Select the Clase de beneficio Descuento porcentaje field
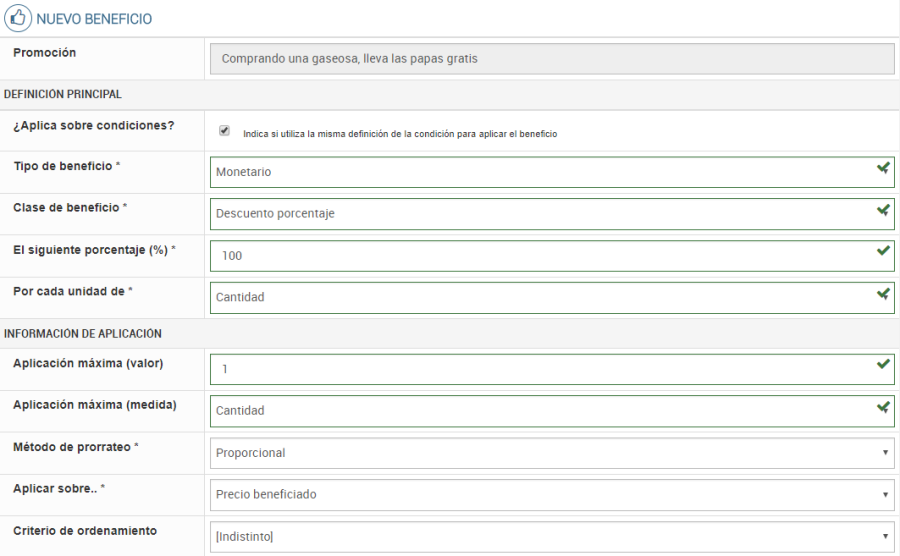900x556 pixels. point(540,214)
